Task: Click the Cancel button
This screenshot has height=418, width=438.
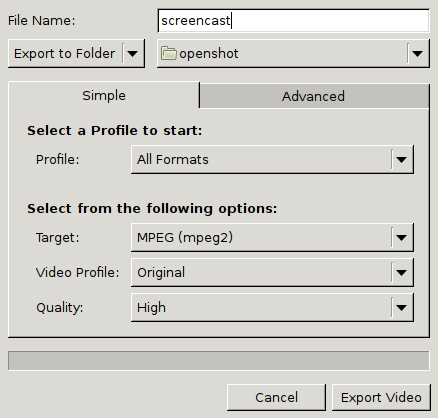Action: 276,397
